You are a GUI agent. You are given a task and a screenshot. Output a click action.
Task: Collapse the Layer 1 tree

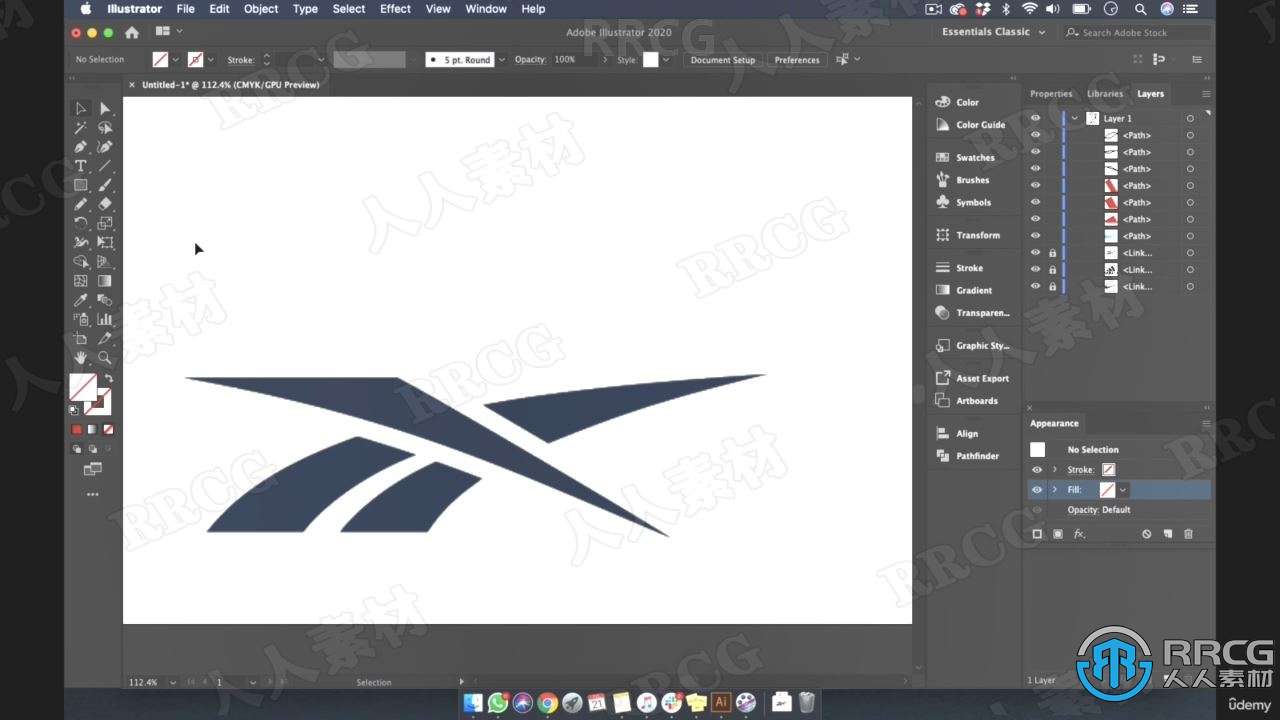(1075, 118)
